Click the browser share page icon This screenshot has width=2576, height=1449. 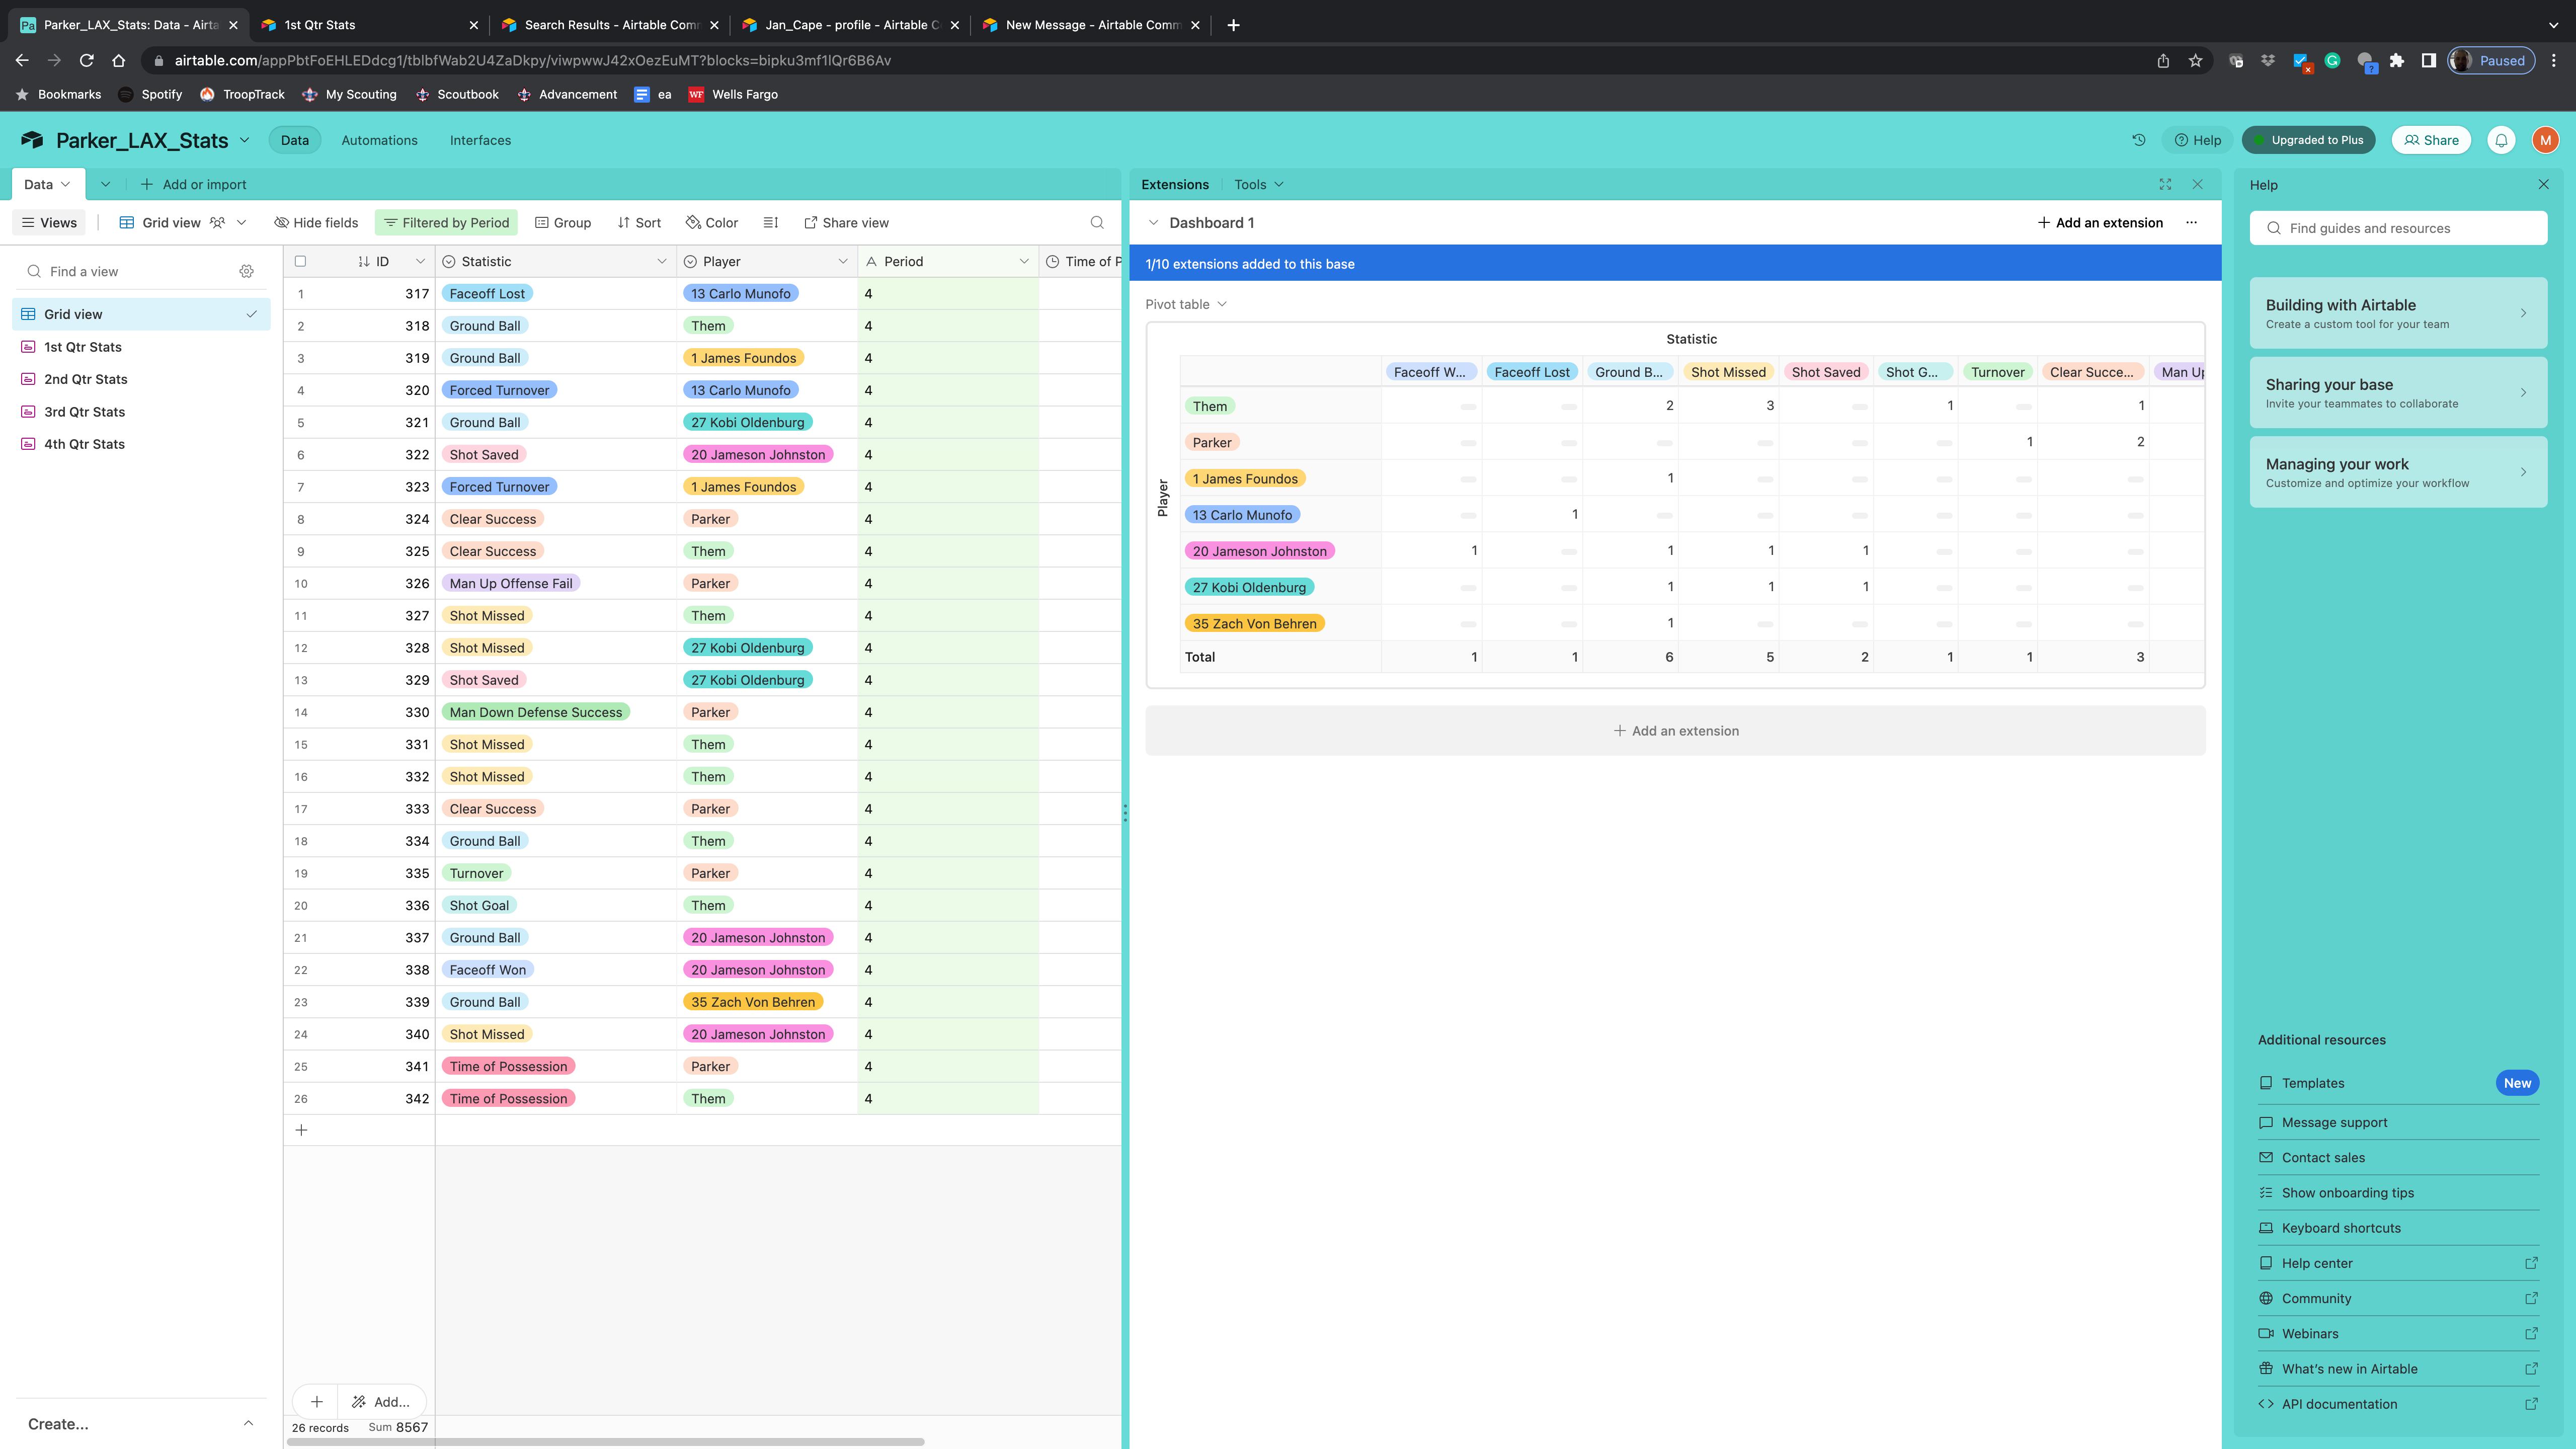point(2163,61)
